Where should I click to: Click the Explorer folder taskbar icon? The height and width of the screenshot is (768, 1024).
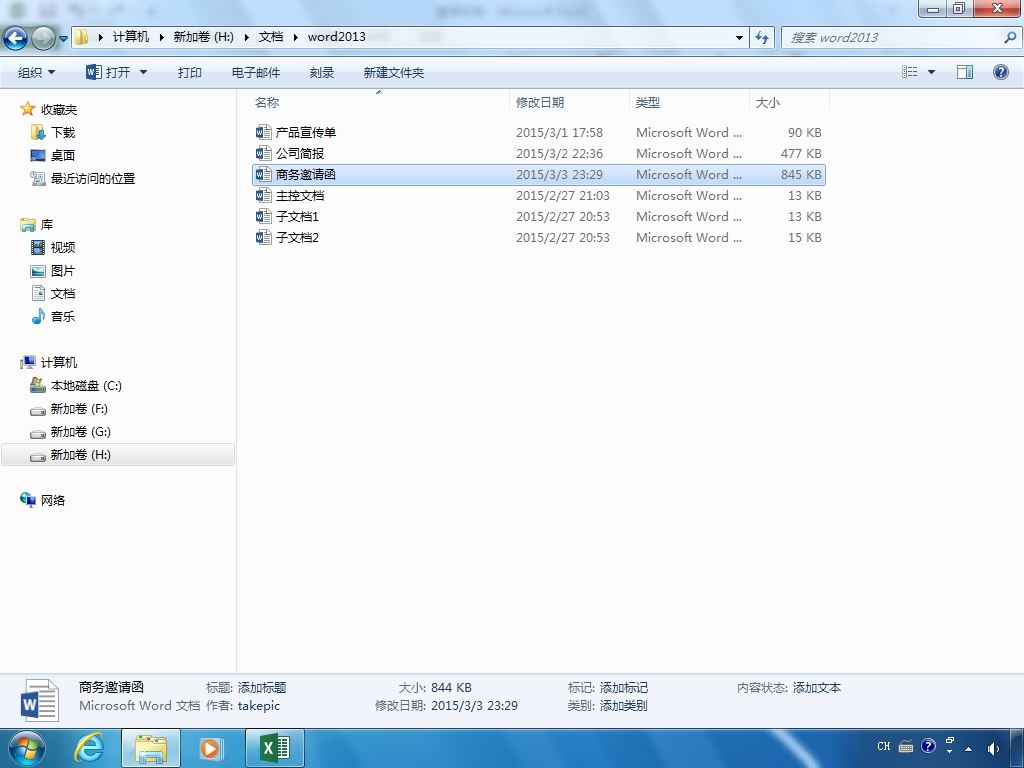point(151,748)
